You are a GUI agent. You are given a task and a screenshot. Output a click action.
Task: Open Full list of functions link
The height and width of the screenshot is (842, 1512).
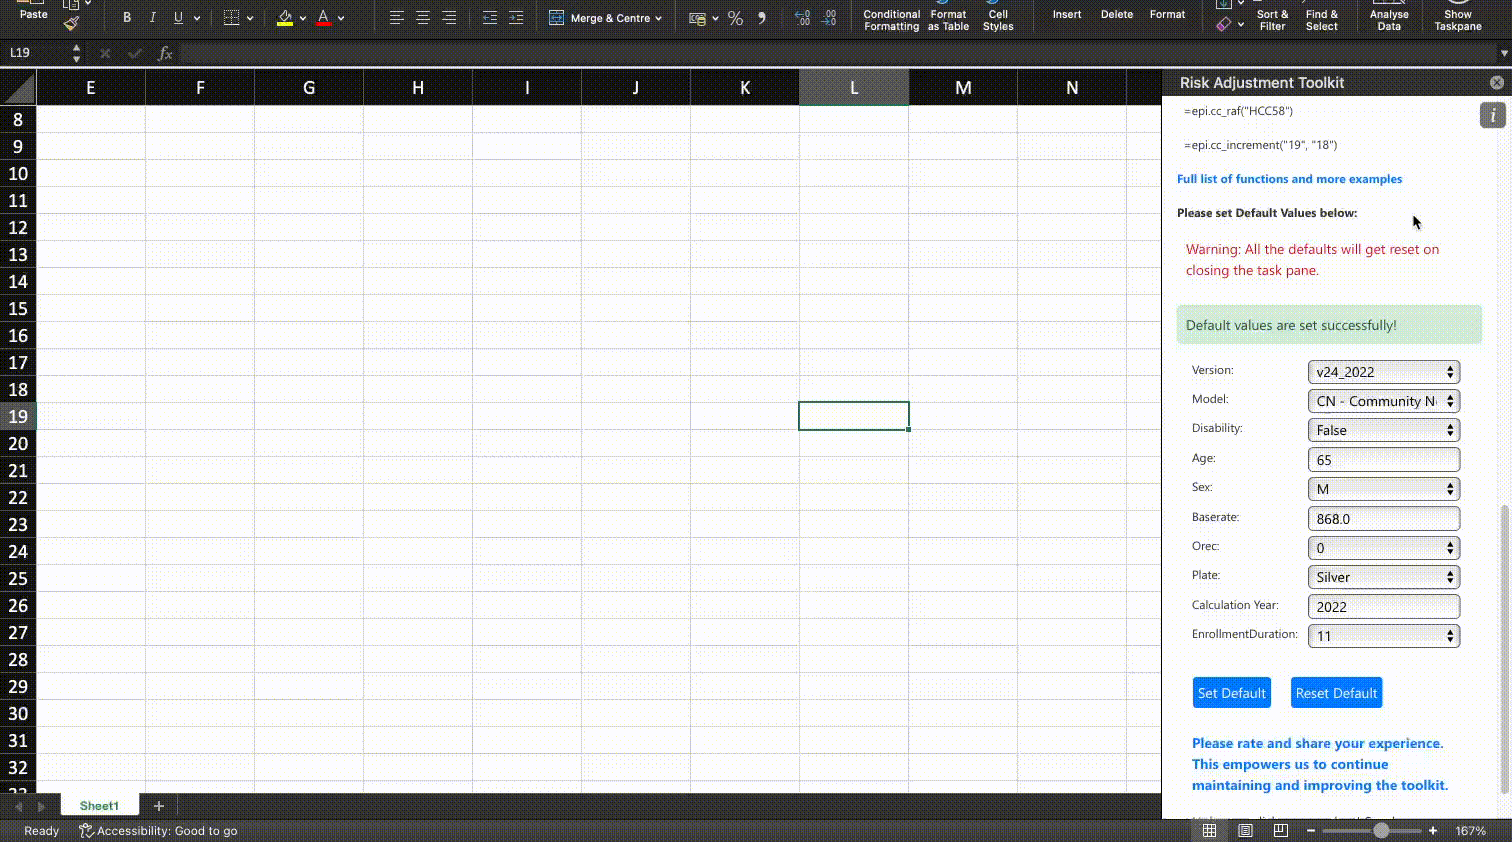(x=1289, y=179)
